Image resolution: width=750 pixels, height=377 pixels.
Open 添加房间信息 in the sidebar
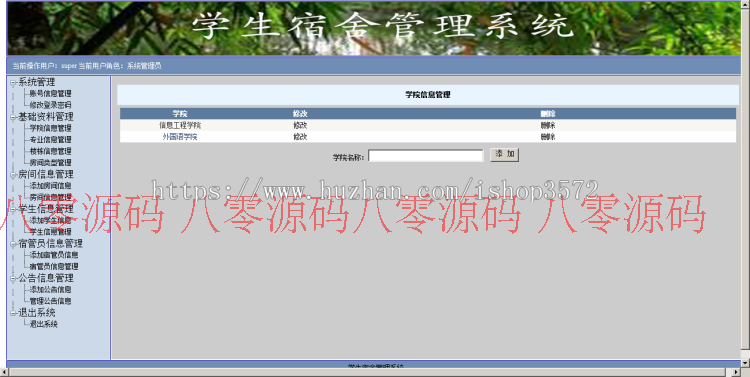pos(50,186)
